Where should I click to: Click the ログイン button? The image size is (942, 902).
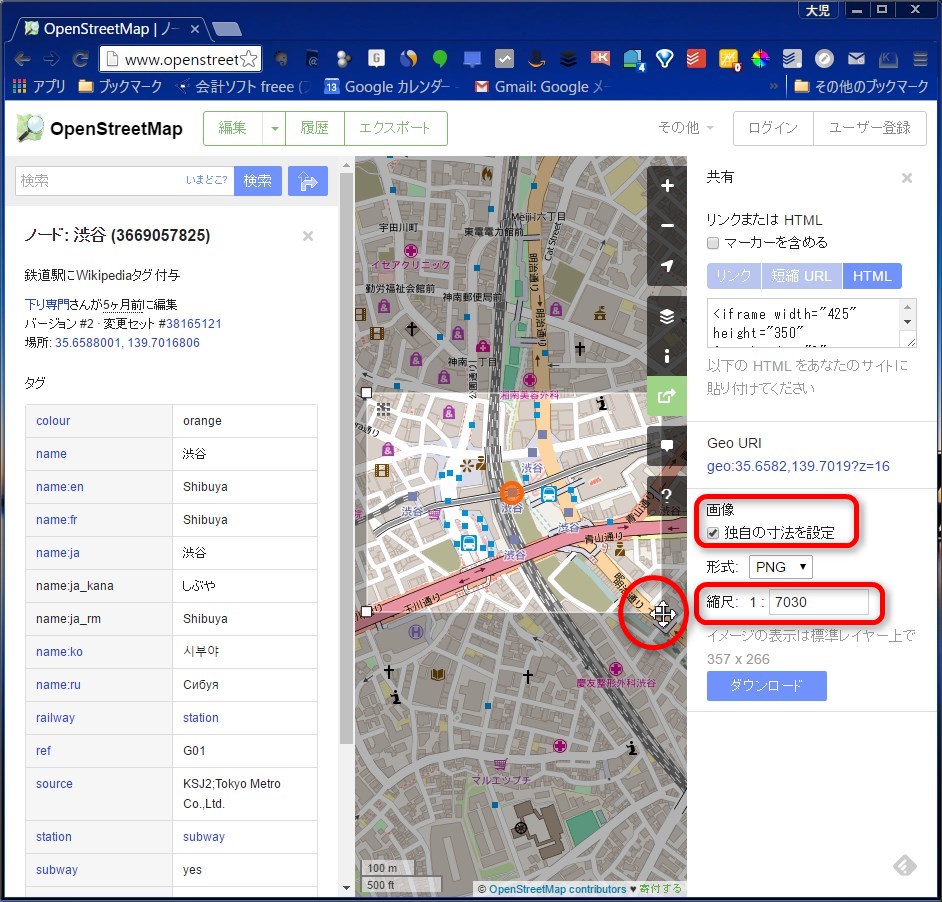point(773,128)
